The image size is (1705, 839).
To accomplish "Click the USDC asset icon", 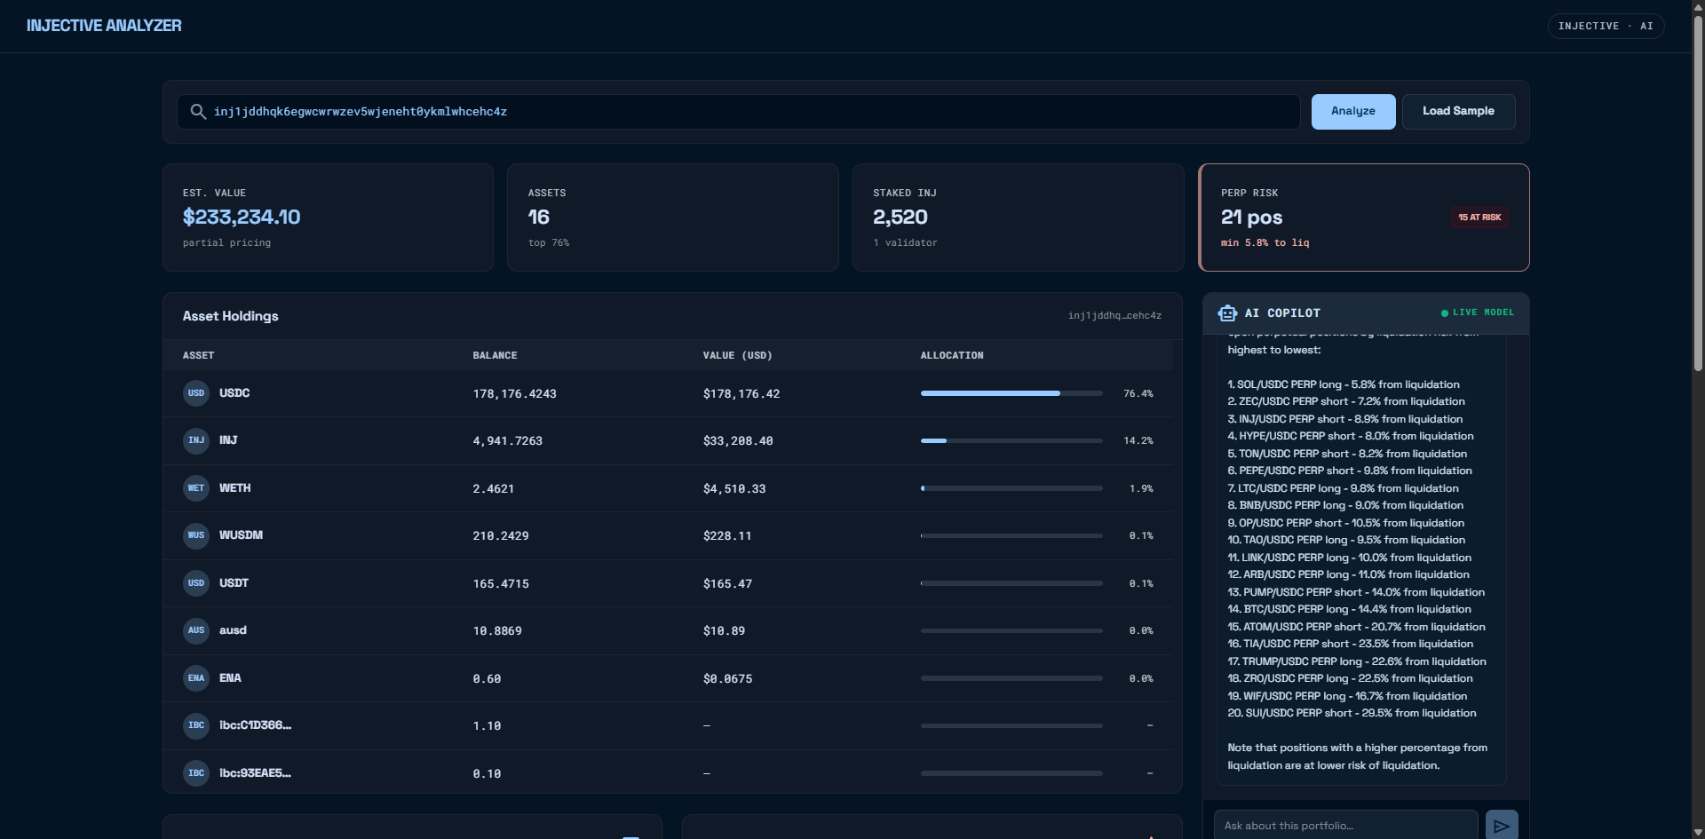I will click(196, 393).
